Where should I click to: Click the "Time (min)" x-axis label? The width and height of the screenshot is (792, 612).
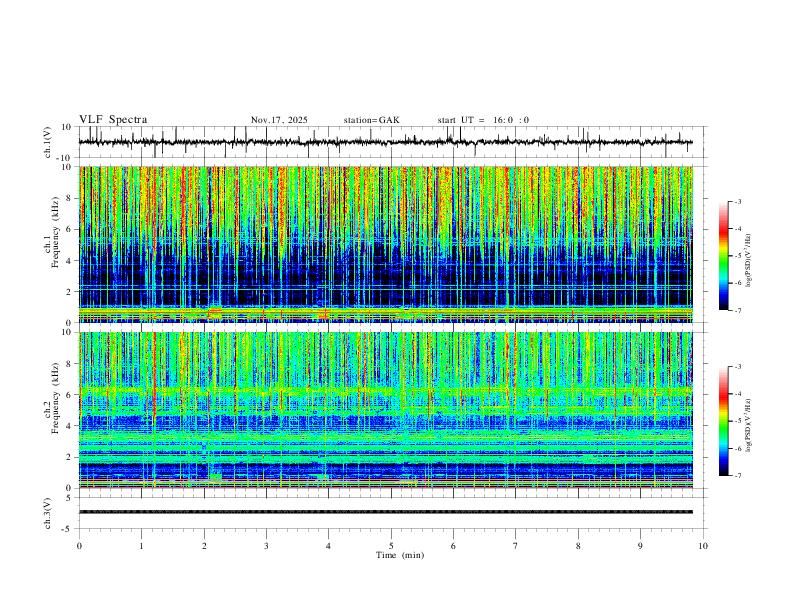click(x=400, y=555)
